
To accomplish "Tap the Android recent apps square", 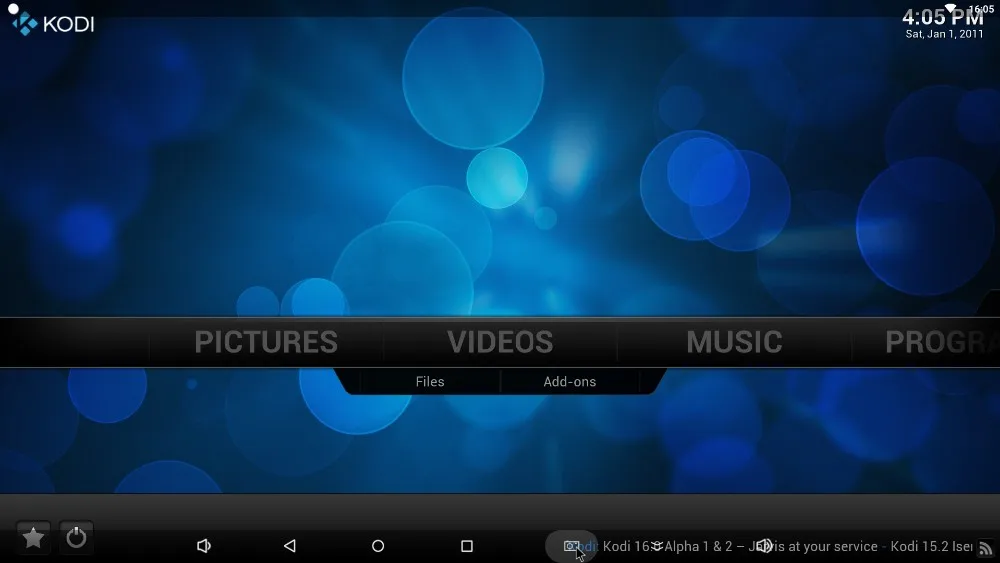I will [467, 546].
